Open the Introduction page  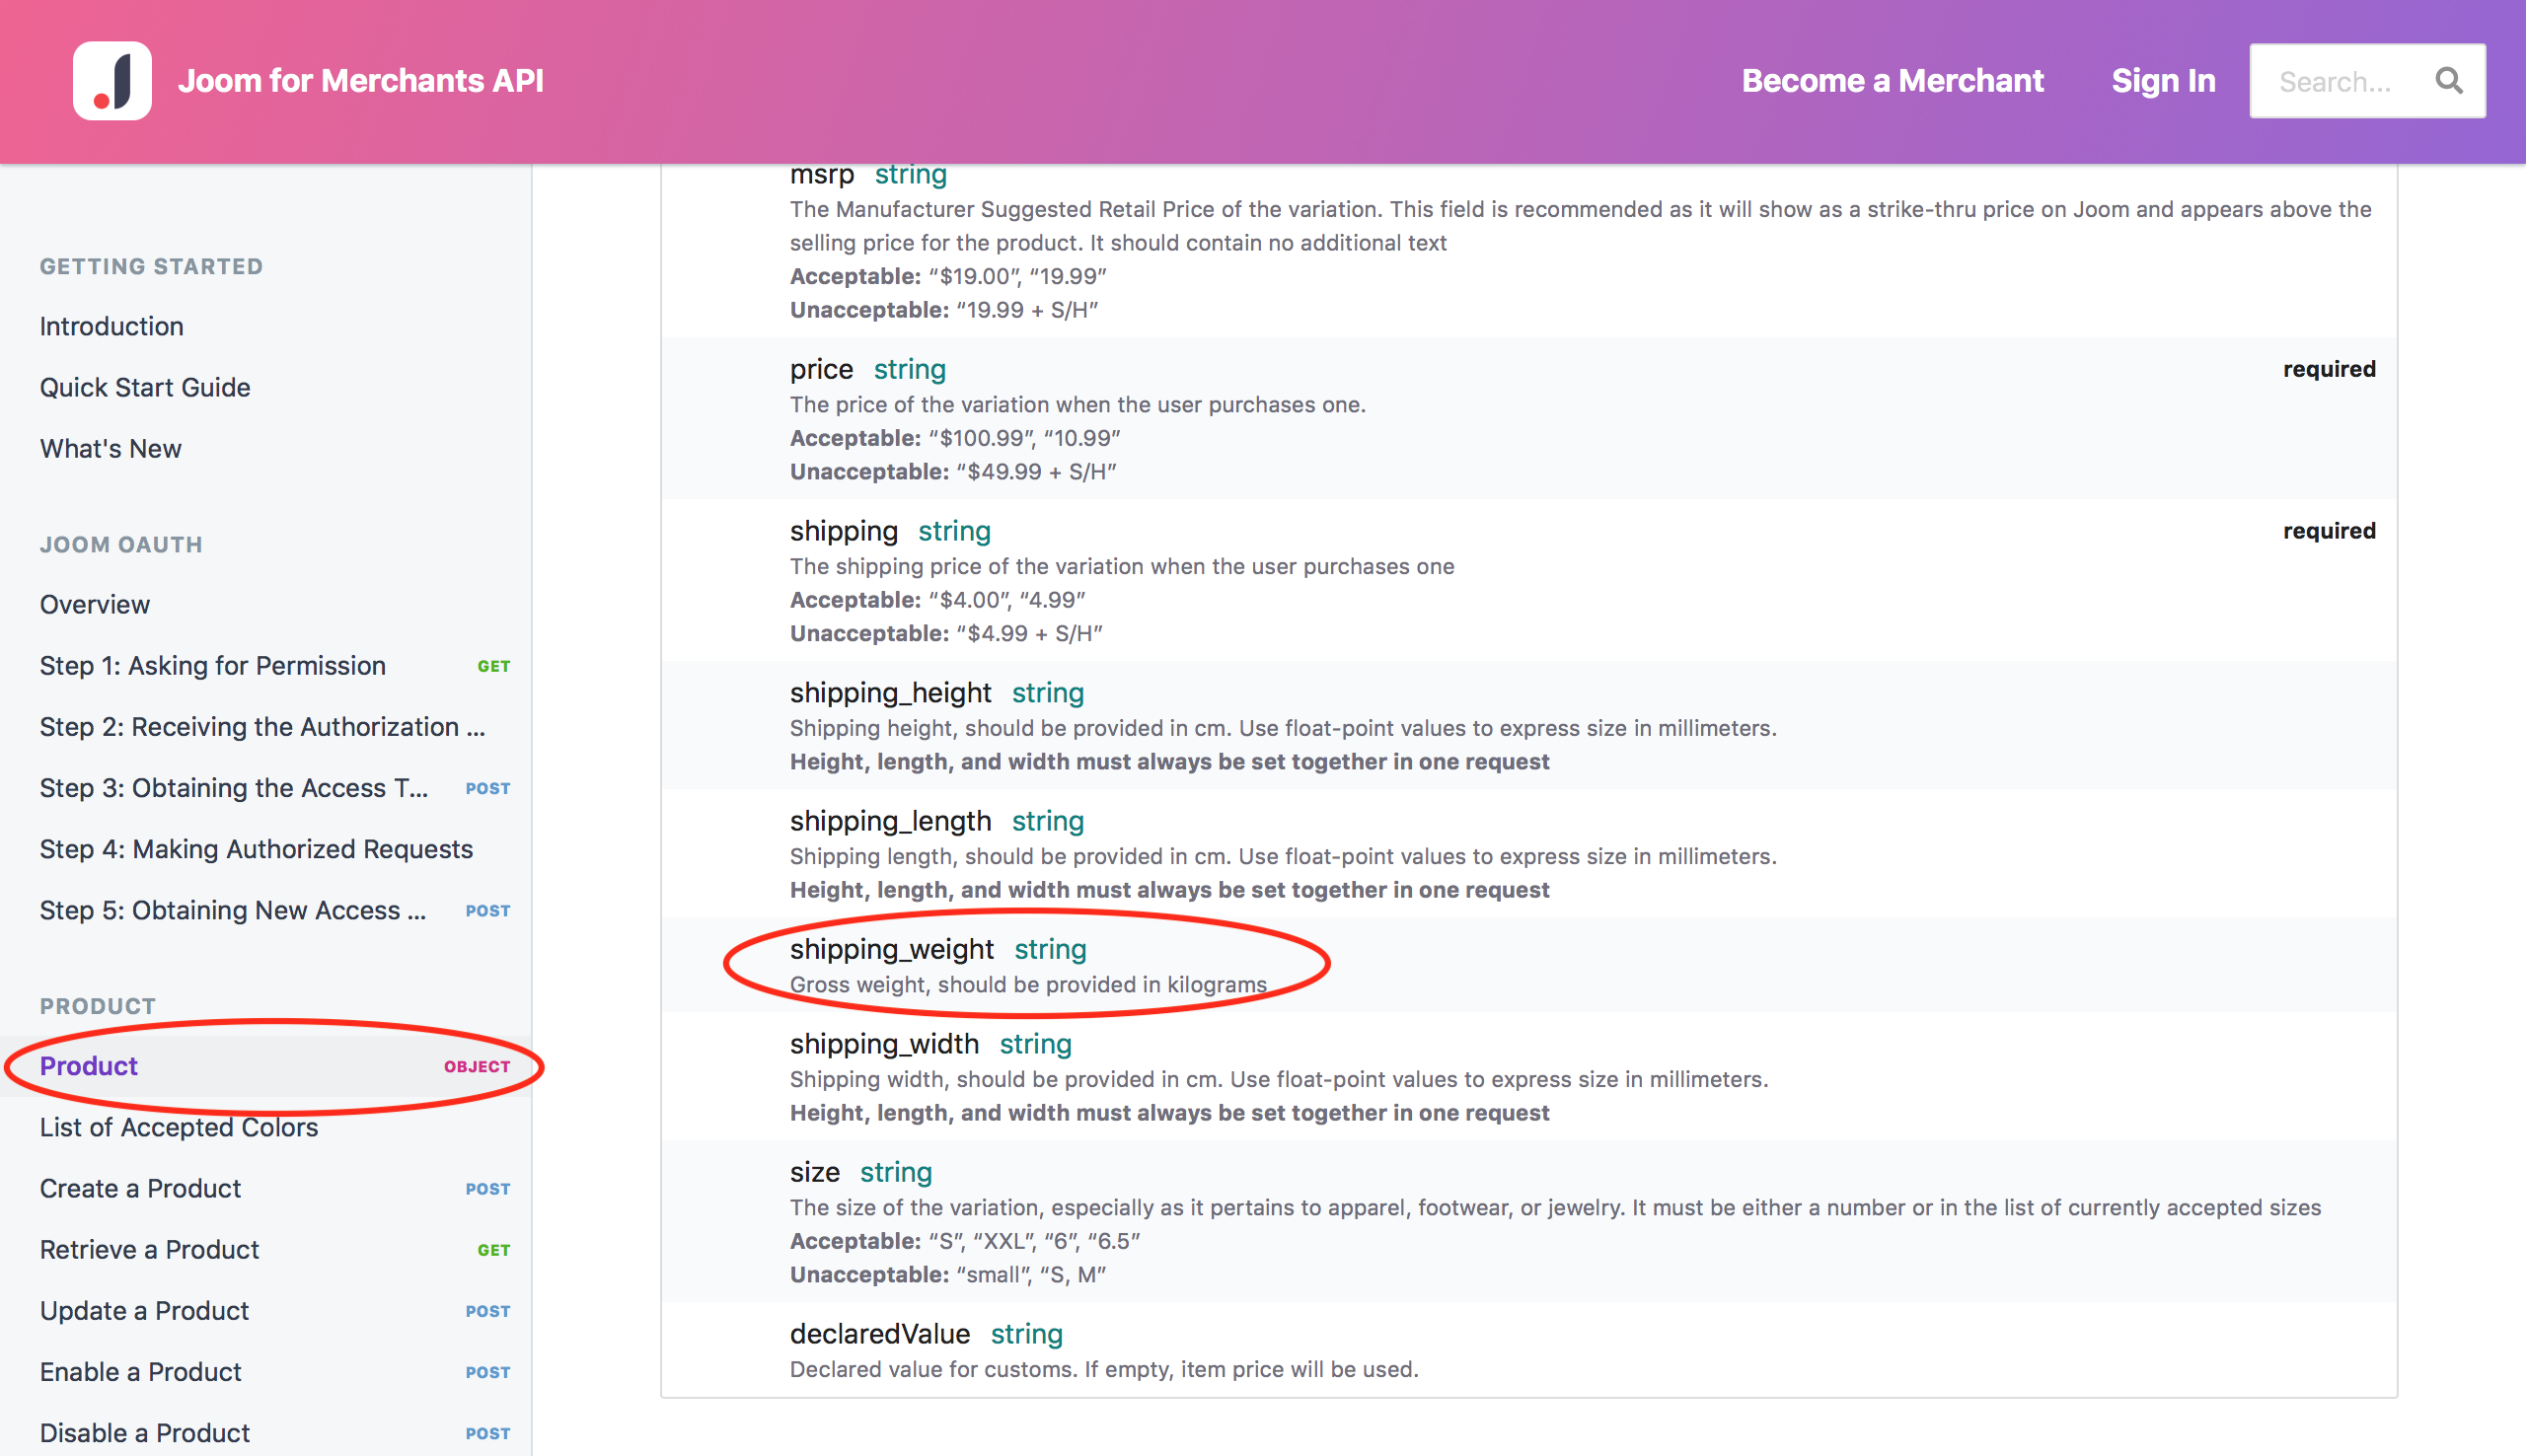tap(112, 326)
